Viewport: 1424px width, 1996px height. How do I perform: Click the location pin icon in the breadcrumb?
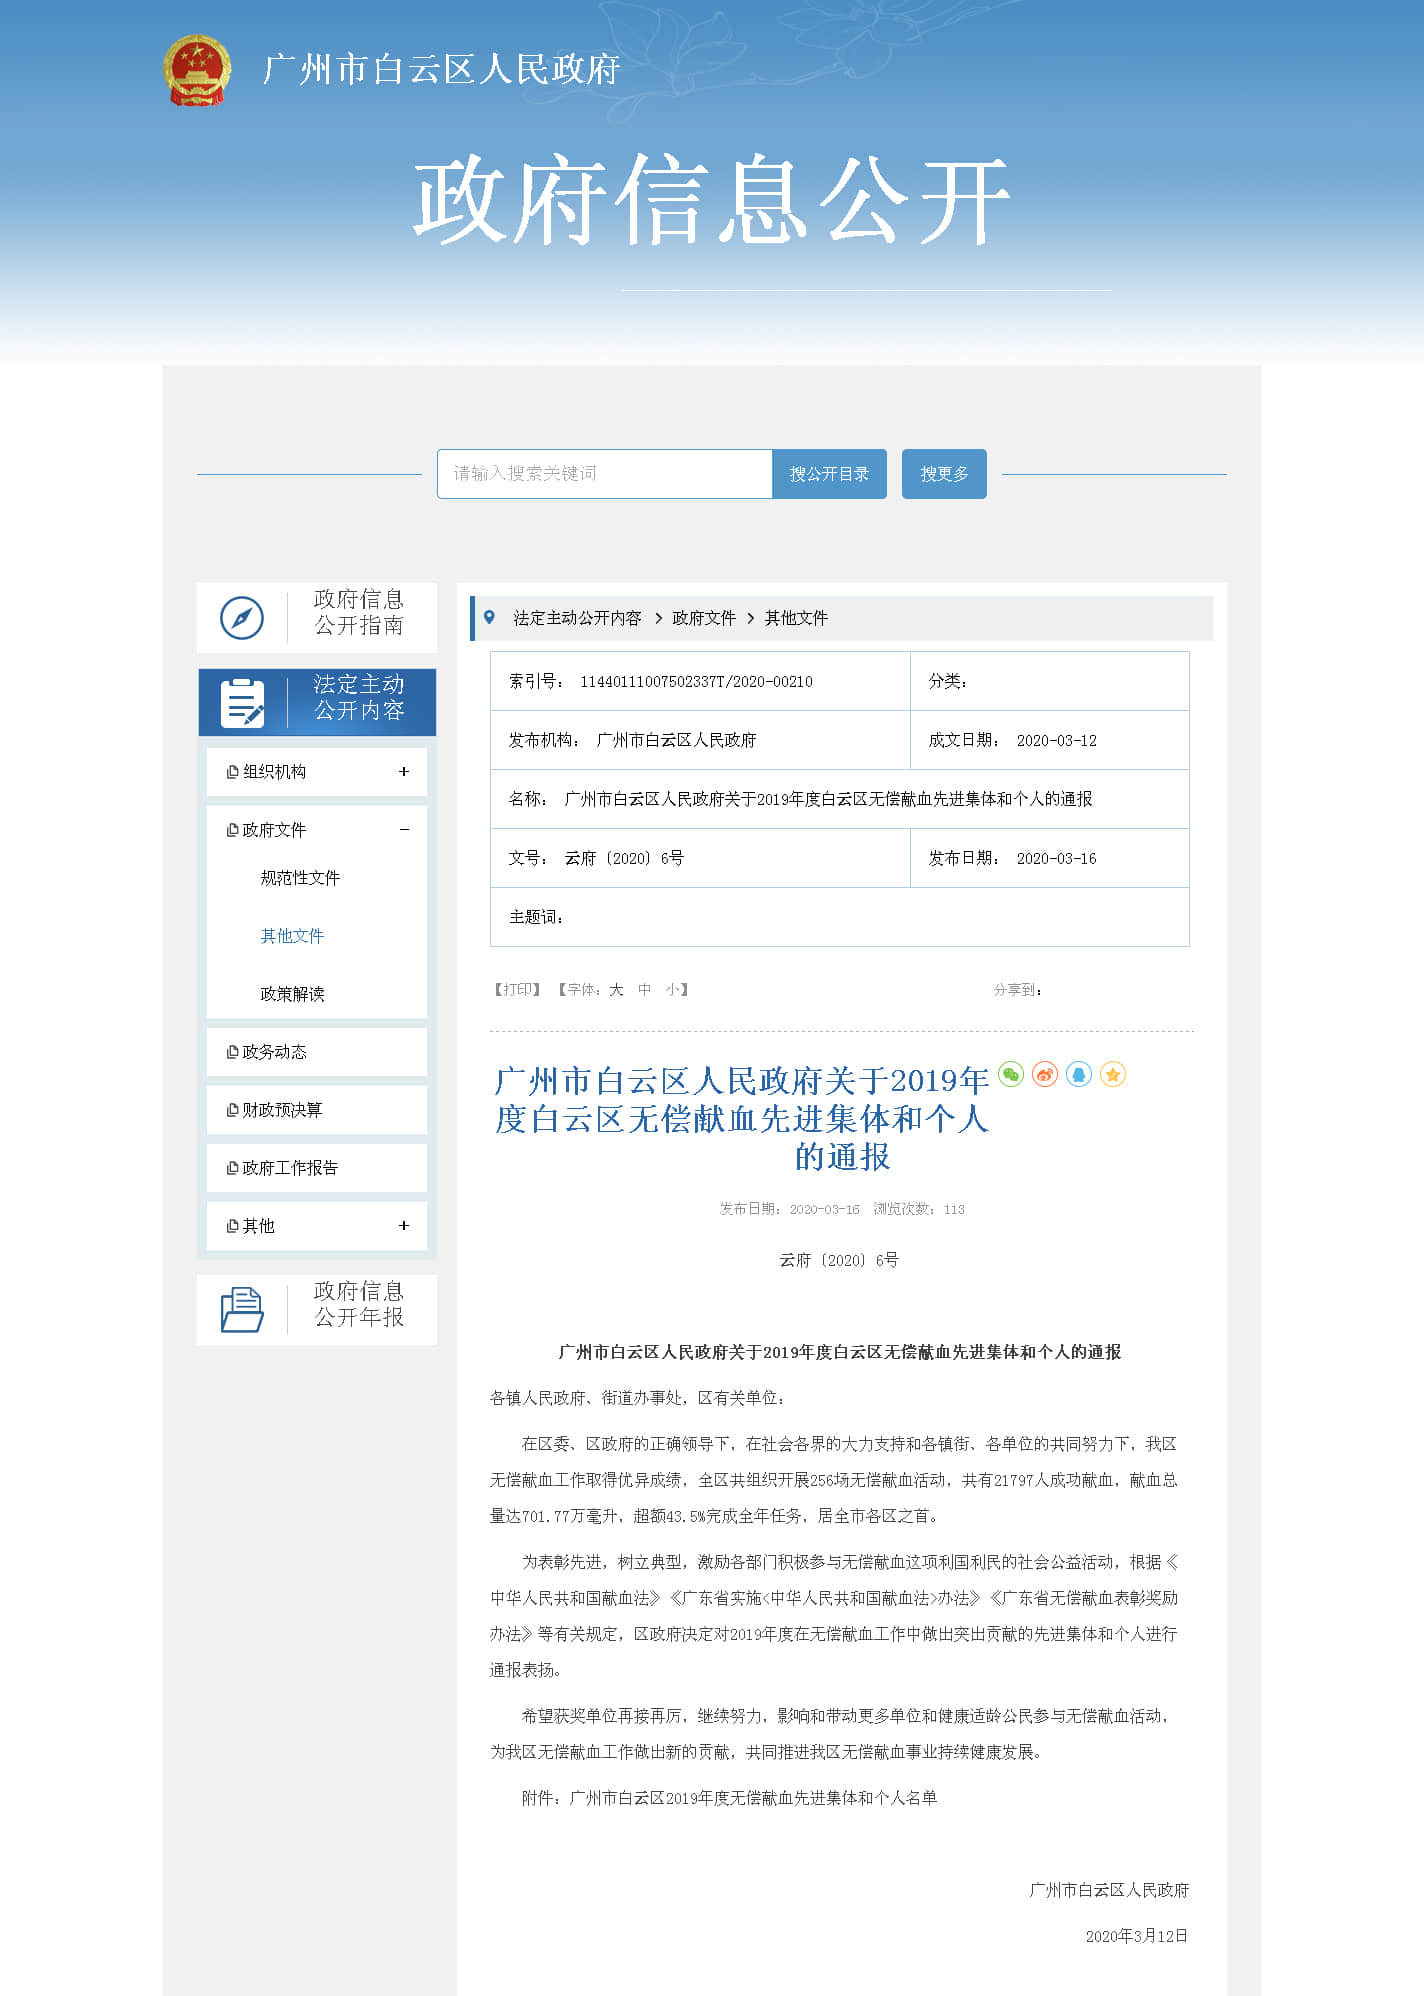click(489, 617)
